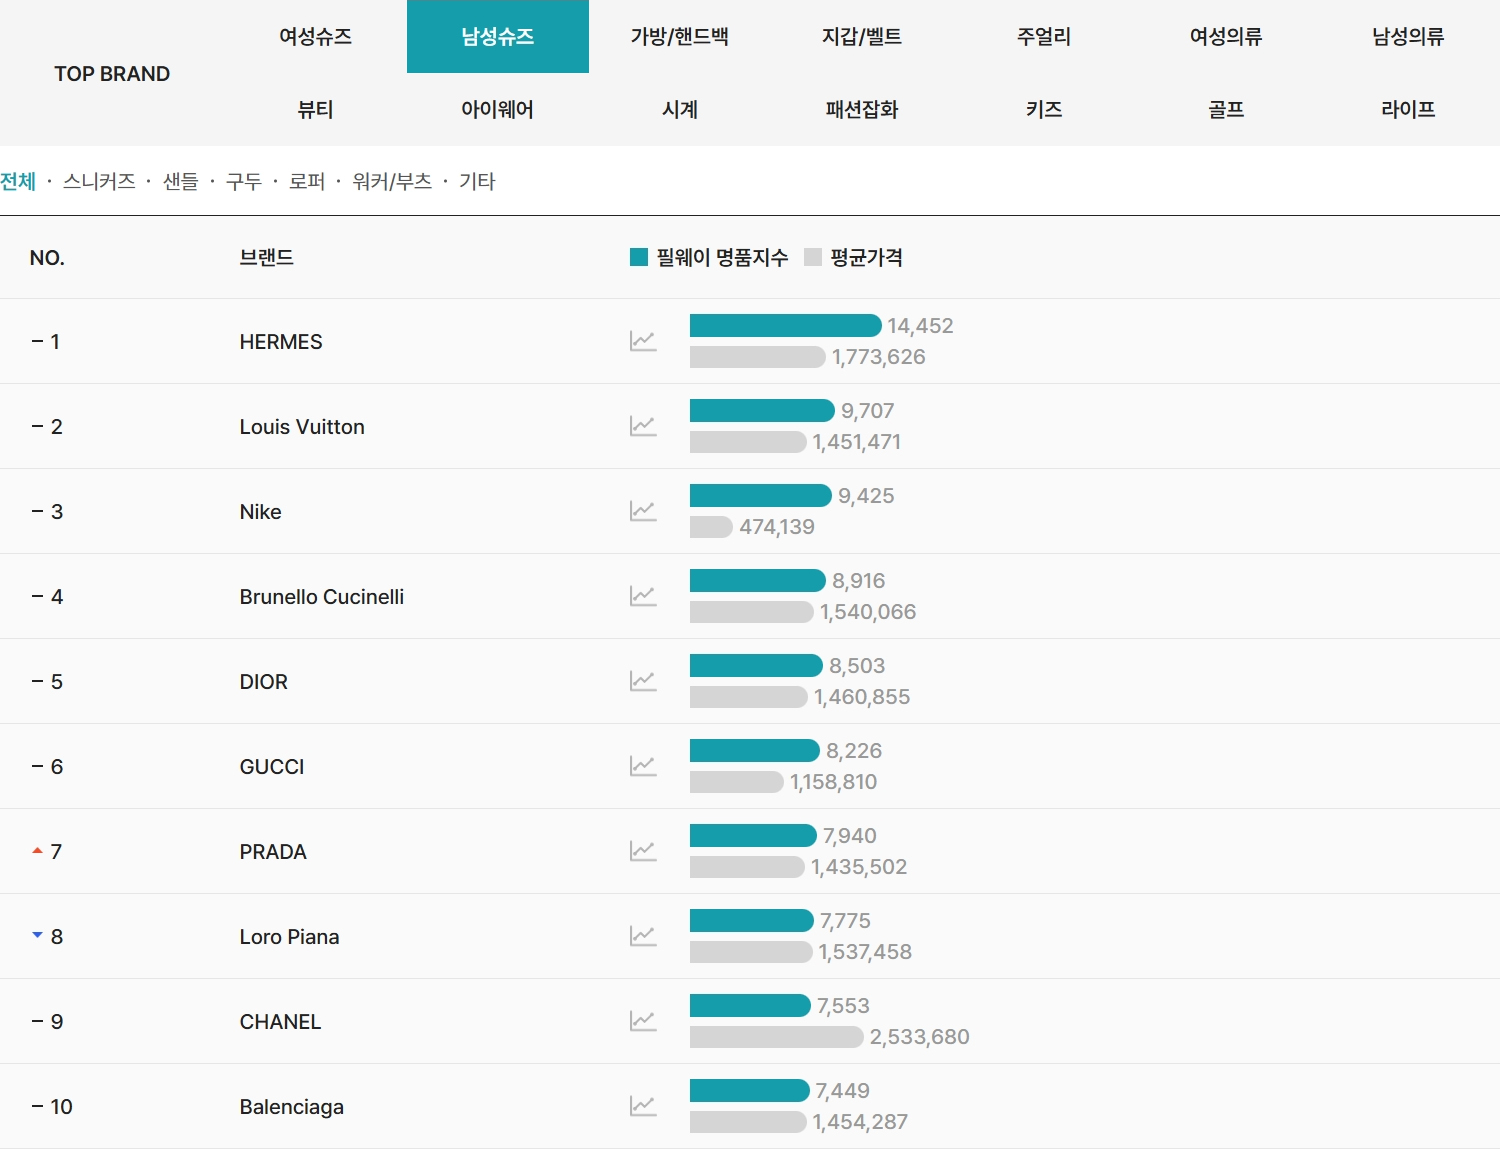Viewport: 1500px width, 1149px height.
Task: Switch to 남성의류 category tab
Action: (1408, 37)
